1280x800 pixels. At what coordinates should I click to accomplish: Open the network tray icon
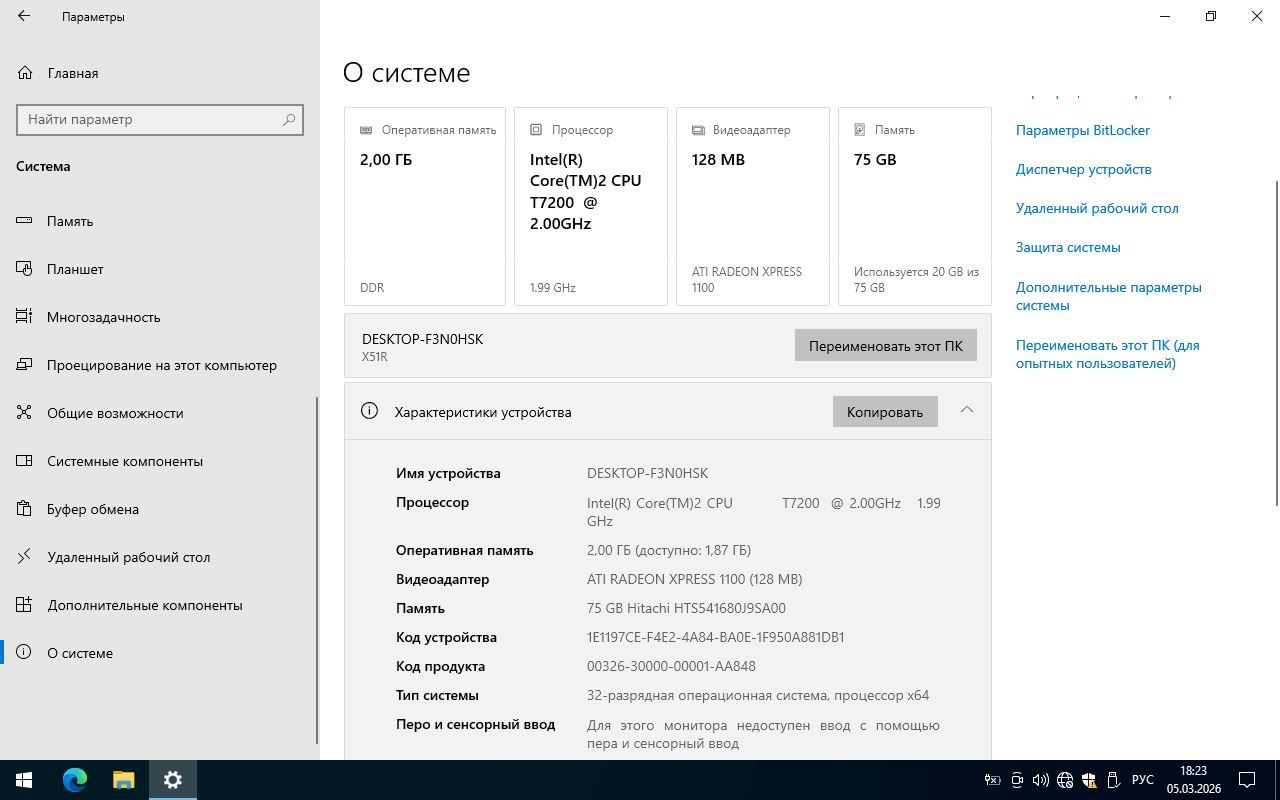pos(1064,780)
